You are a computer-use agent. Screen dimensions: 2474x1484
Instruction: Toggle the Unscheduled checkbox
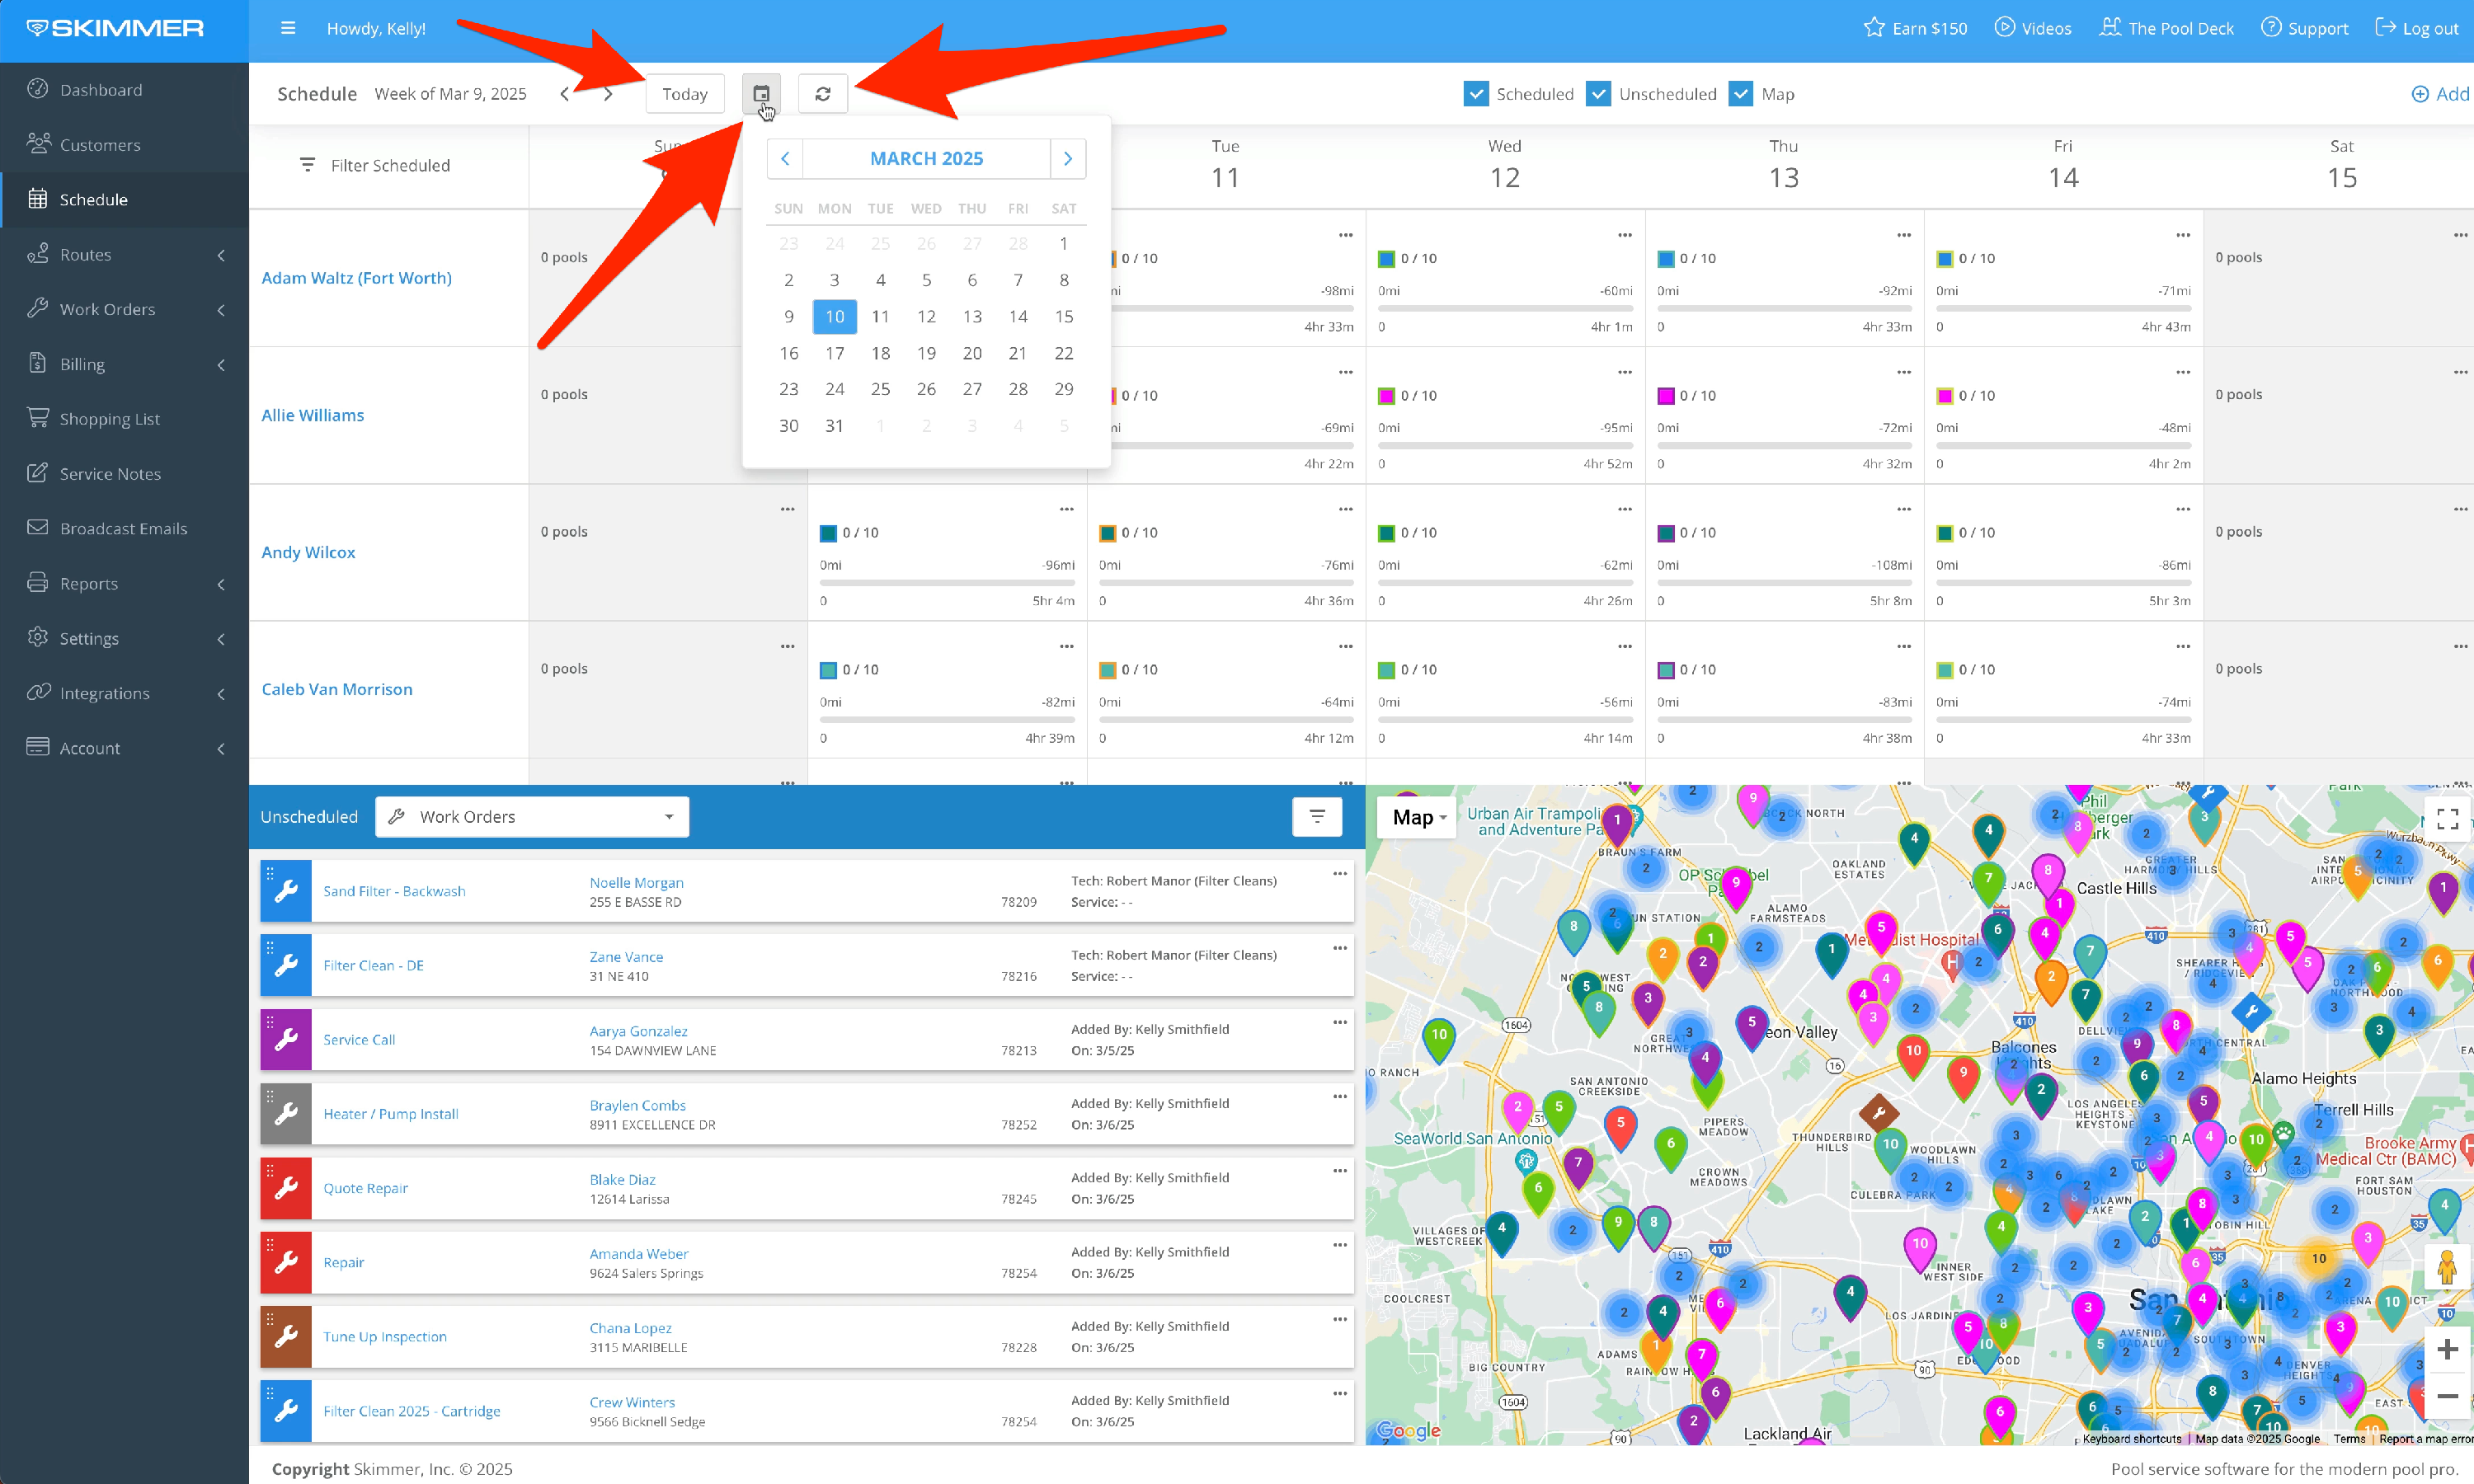[x=1598, y=93]
